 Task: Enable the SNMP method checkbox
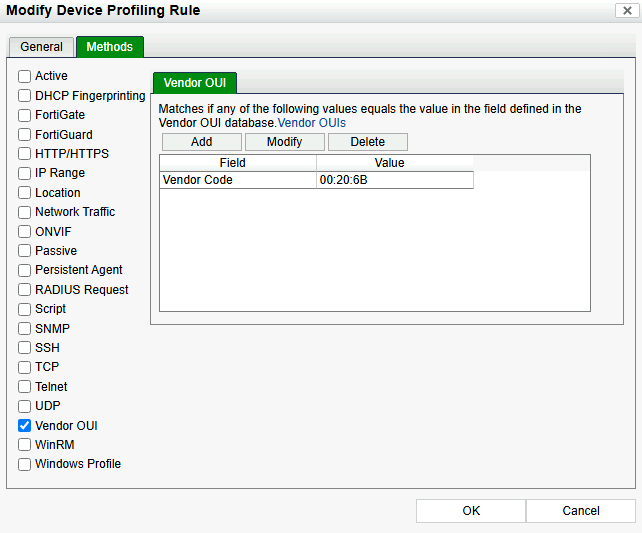pyautogui.click(x=25, y=329)
